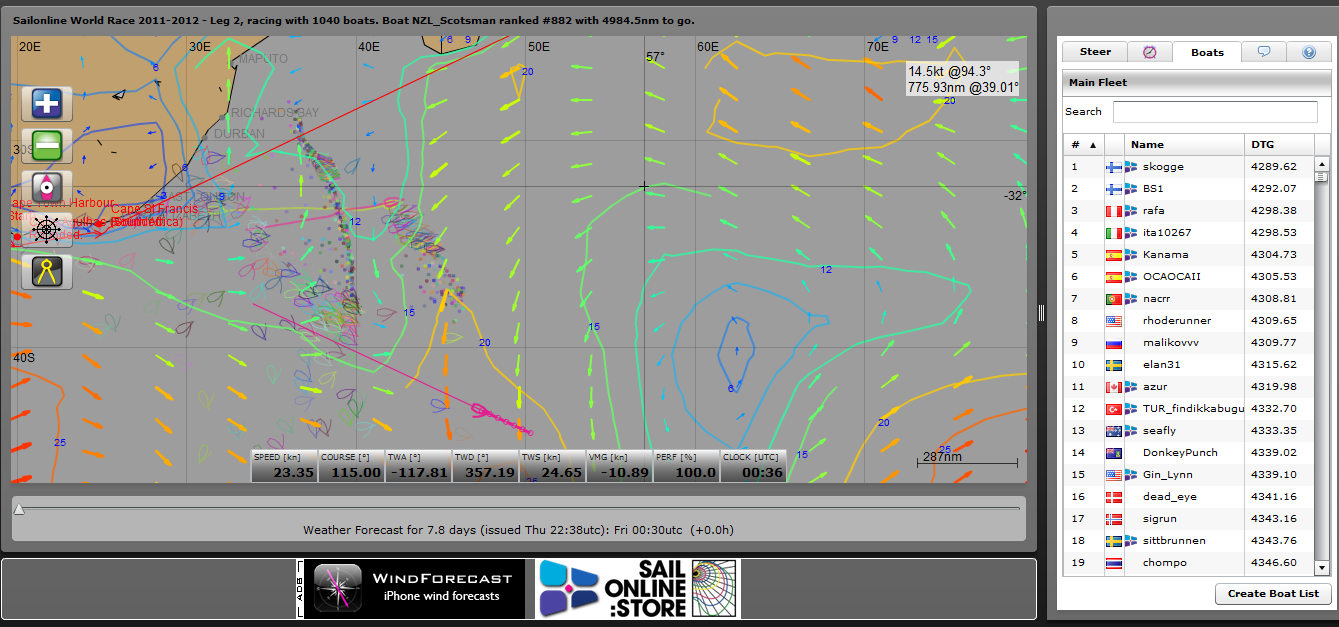Focus the boat Search input field
Image resolution: width=1339 pixels, height=627 pixels.
[x=1215, y=112]
